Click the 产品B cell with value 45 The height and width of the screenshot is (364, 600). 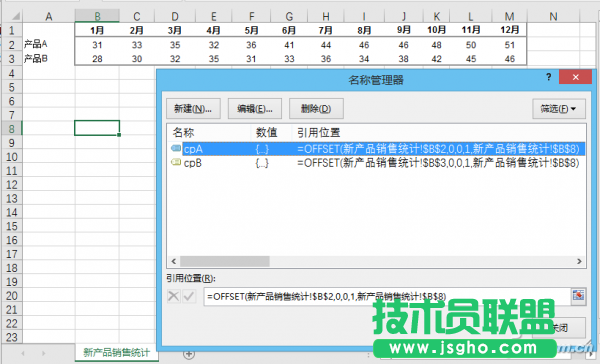coord(471,59)
